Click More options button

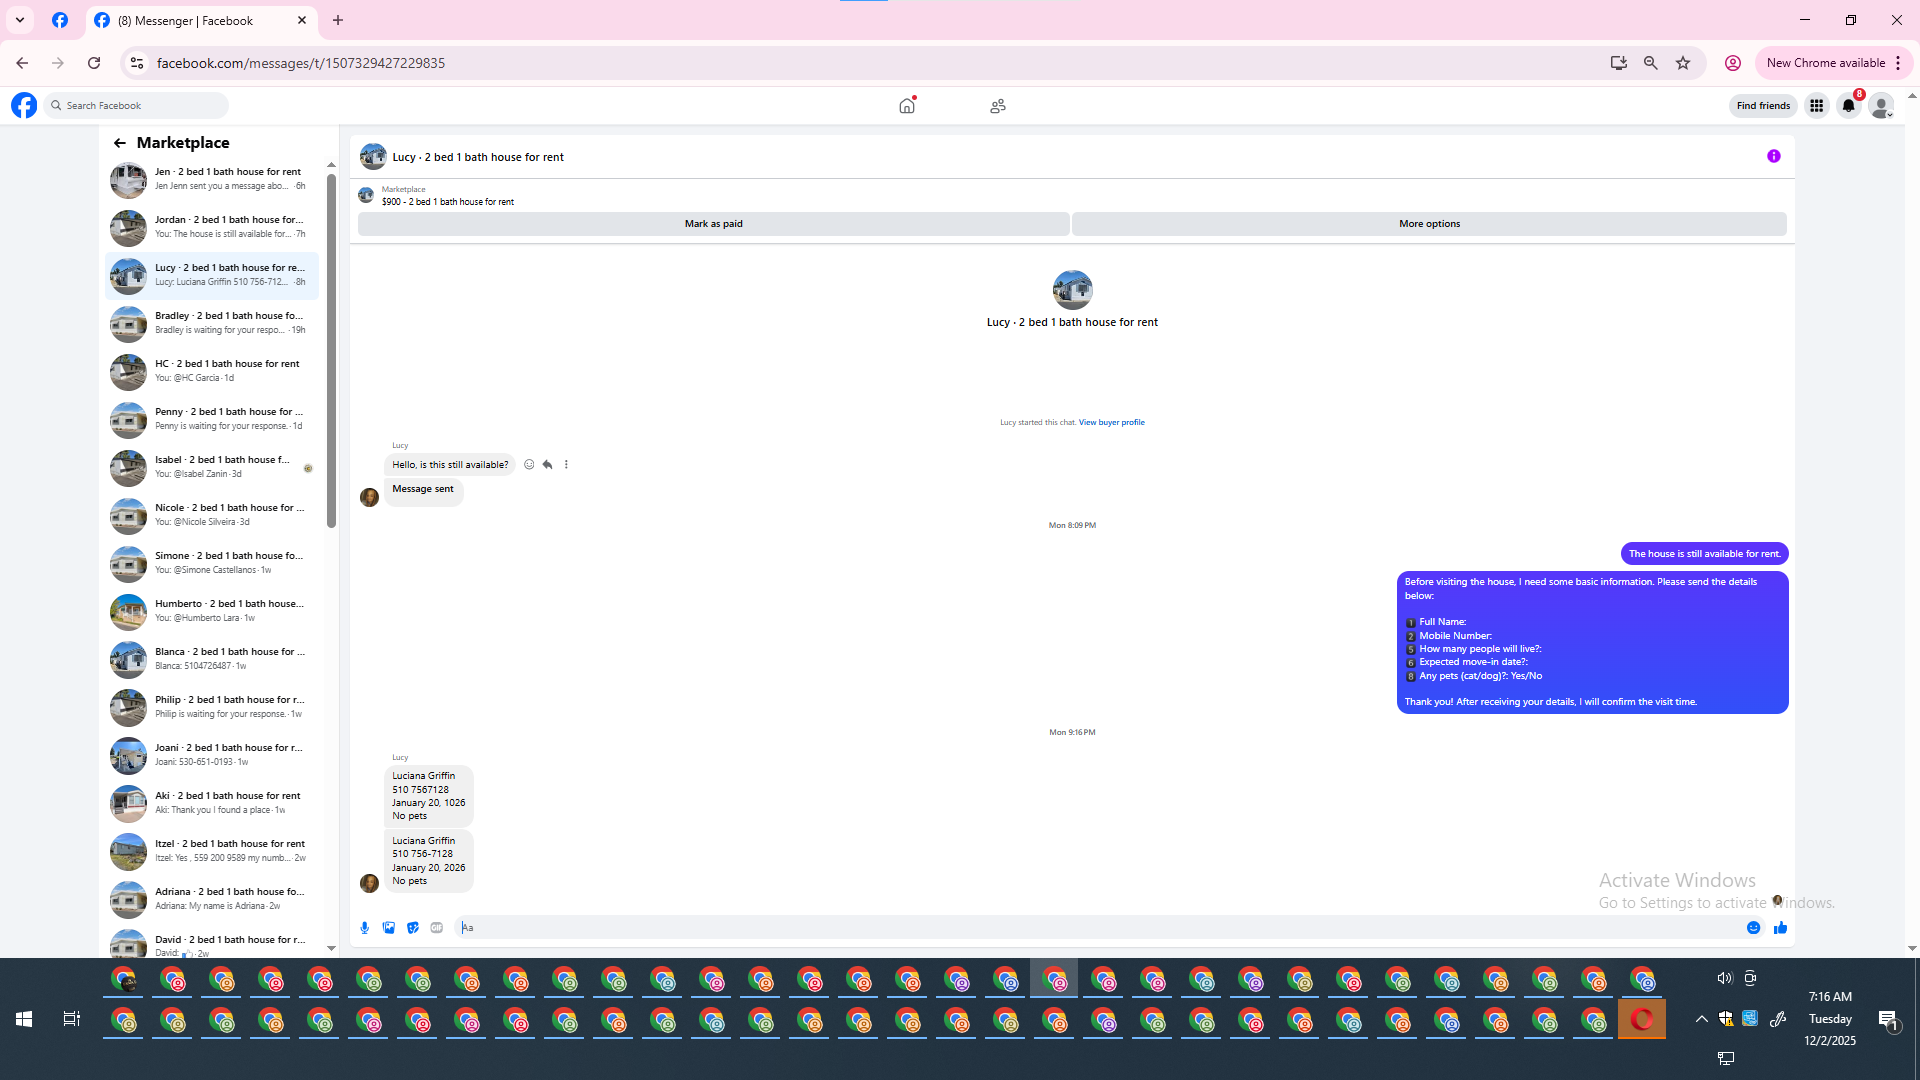pyautogui.click(x=1428, y=224)
